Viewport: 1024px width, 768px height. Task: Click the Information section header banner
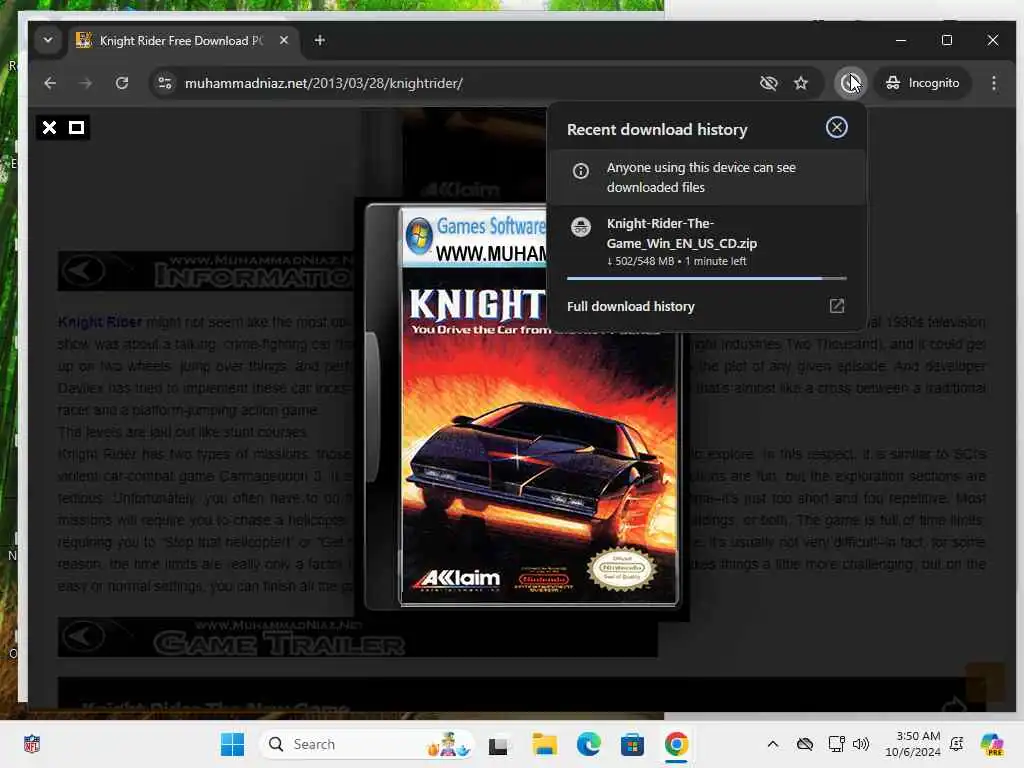pos(206,271)
